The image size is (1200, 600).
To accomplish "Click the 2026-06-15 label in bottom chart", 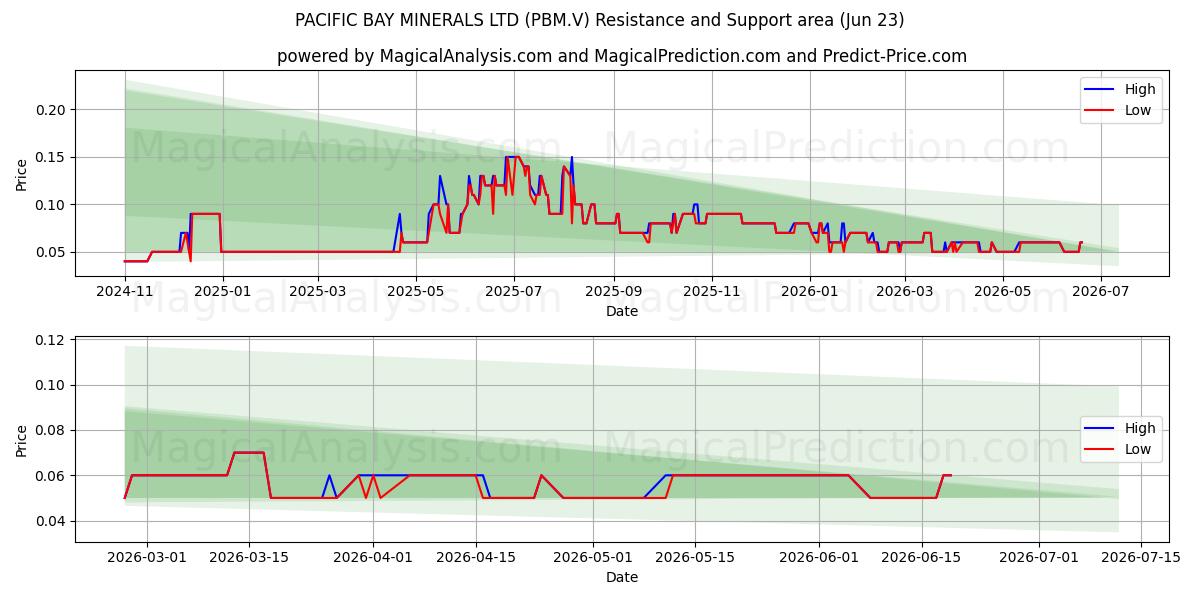I will (921, 557).
